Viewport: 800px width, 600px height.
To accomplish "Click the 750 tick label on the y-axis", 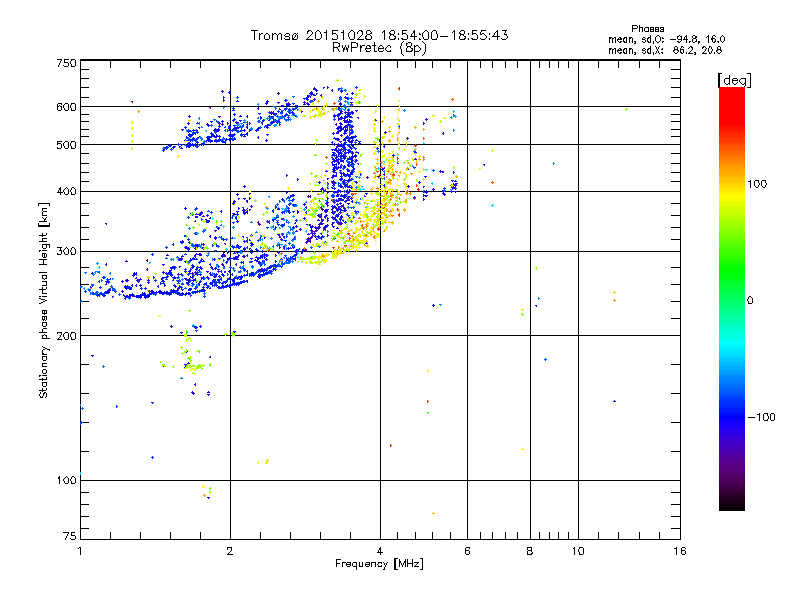I will [66, 63].
